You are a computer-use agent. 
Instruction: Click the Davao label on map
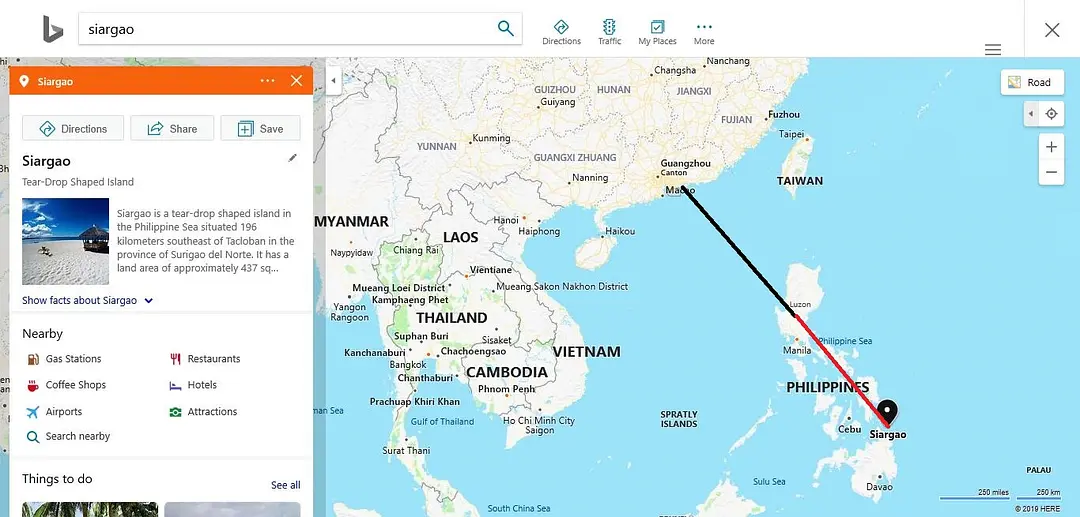(879, 487)
